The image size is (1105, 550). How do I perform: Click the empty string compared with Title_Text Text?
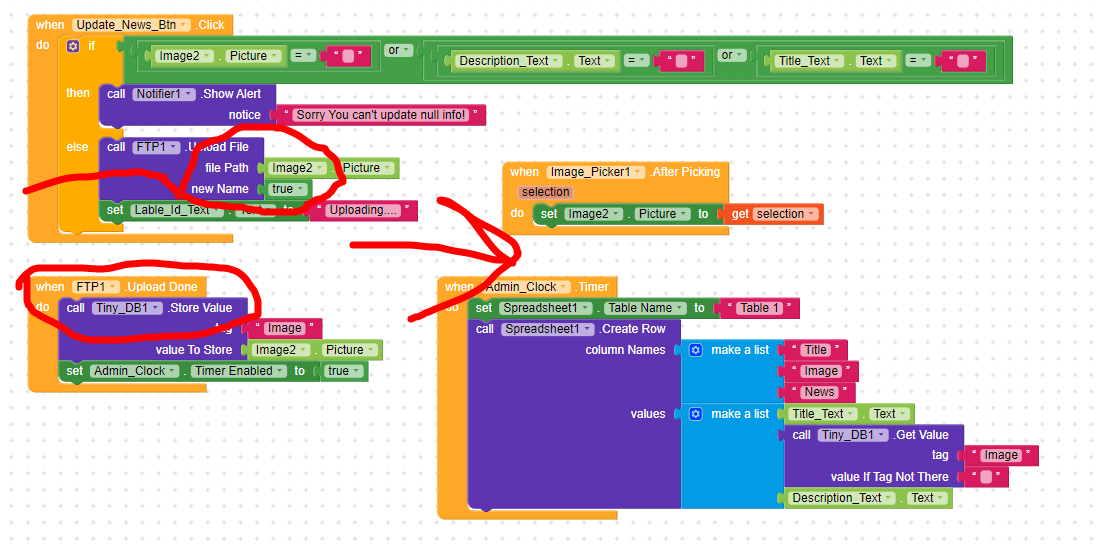[x=963, y=61]
